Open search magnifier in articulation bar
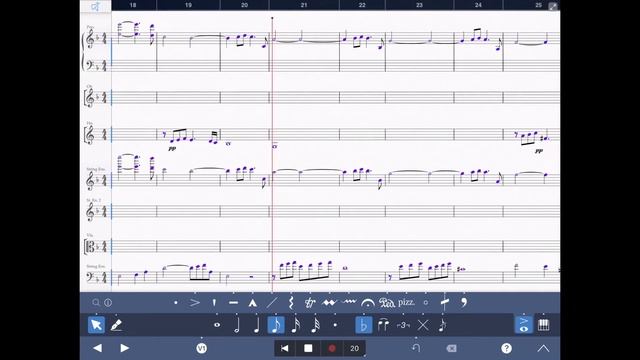The height and width of the screenshot is (360, 640). point(96,302)
